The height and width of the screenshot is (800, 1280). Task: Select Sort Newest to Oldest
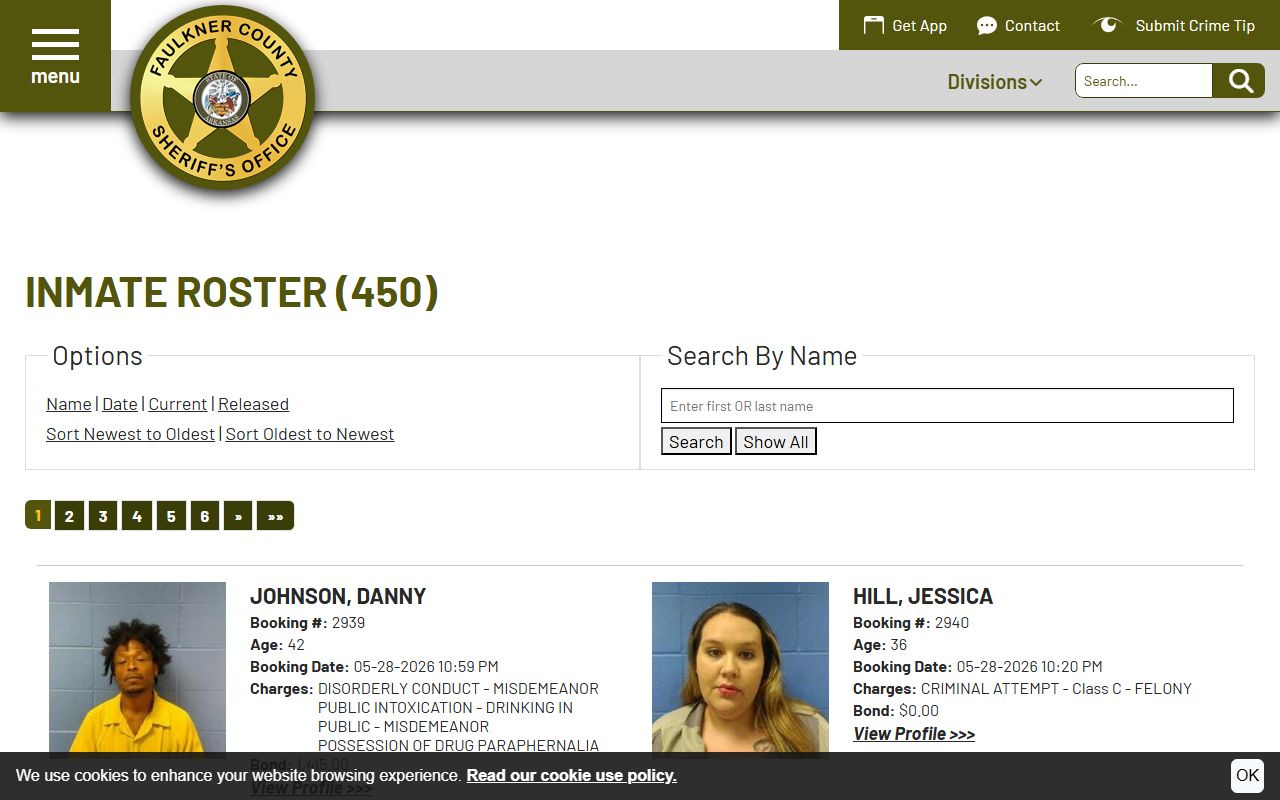pos(130,434)
